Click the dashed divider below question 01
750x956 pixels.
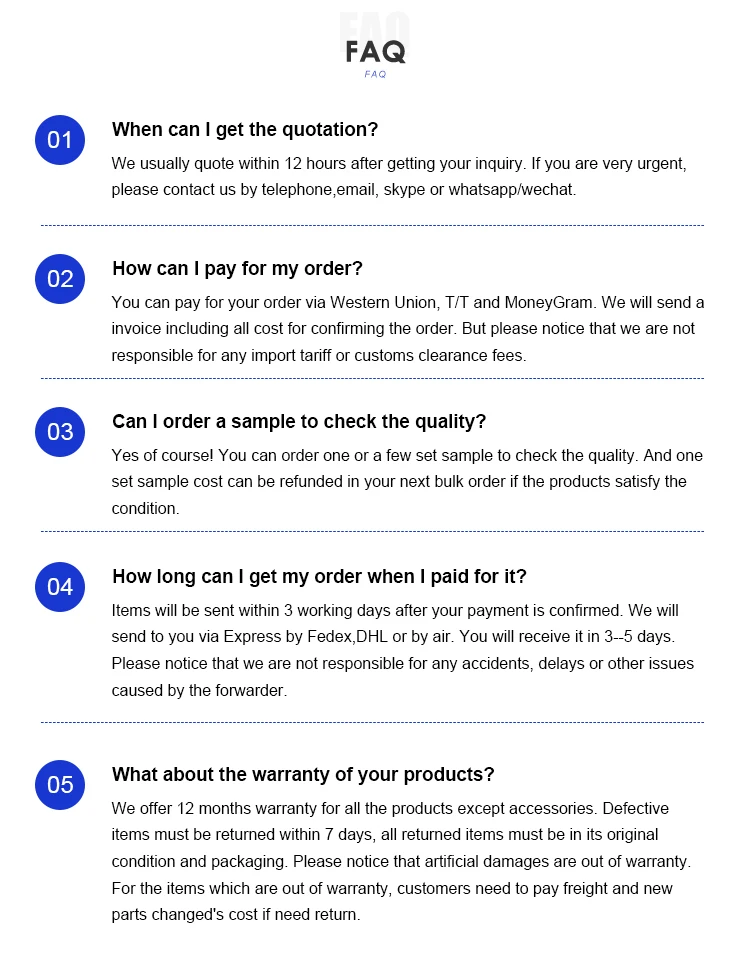tap(372, 226)
